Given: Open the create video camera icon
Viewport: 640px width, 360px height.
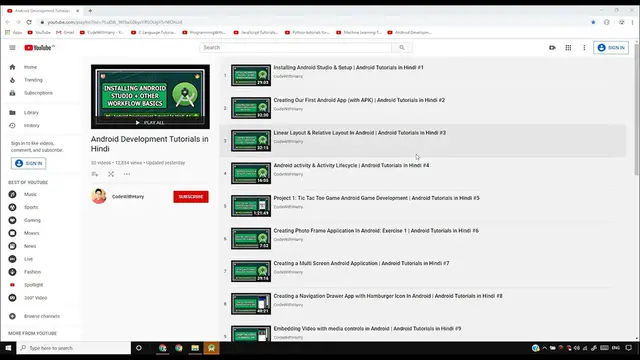Looking at the screenshot, I should [x=552, y=48].
